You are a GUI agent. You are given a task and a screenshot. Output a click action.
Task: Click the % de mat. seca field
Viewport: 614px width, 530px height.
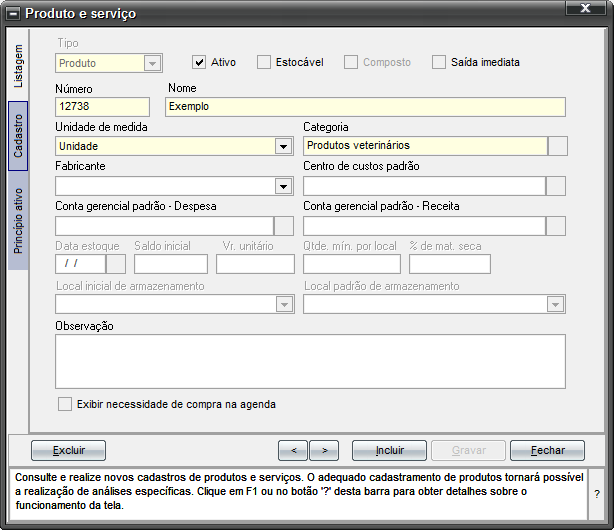tap(450, 264)
